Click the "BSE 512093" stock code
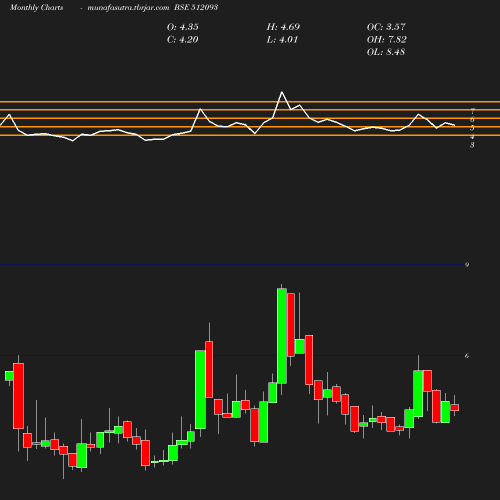Image resolution: width=500 pixels, height=500 pixels. (196, 8)
